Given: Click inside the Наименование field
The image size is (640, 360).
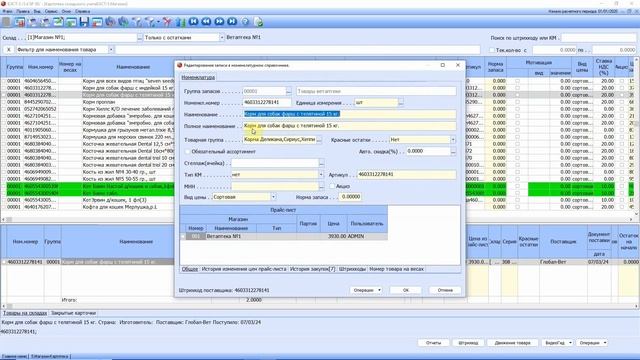Looking at the screenshot, I should 349,114.
